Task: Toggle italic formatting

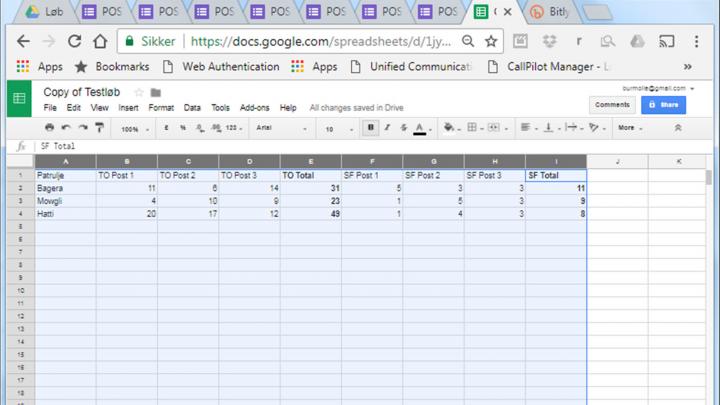Action: tap(387, 128)
